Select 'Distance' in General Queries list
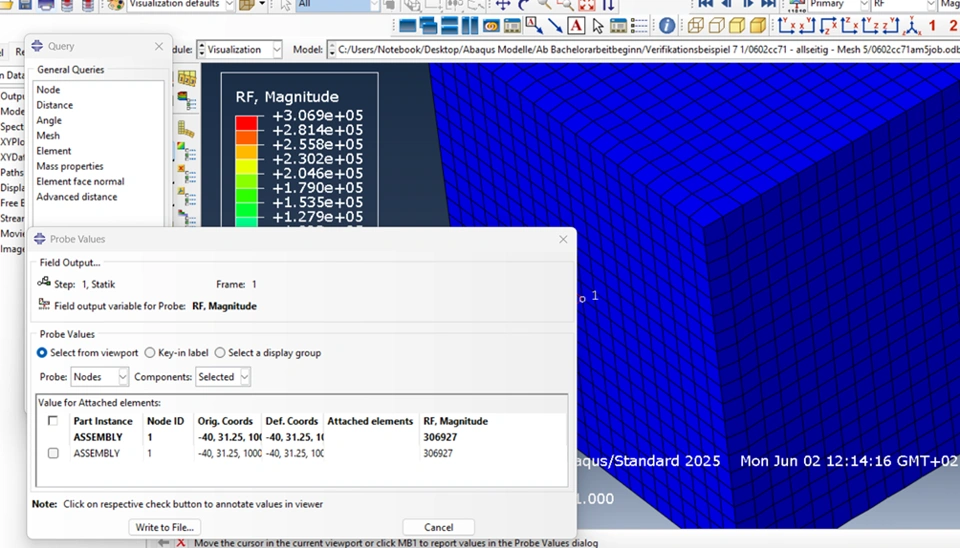This screenshot has width=960, height=548. (x=54, y=105)
